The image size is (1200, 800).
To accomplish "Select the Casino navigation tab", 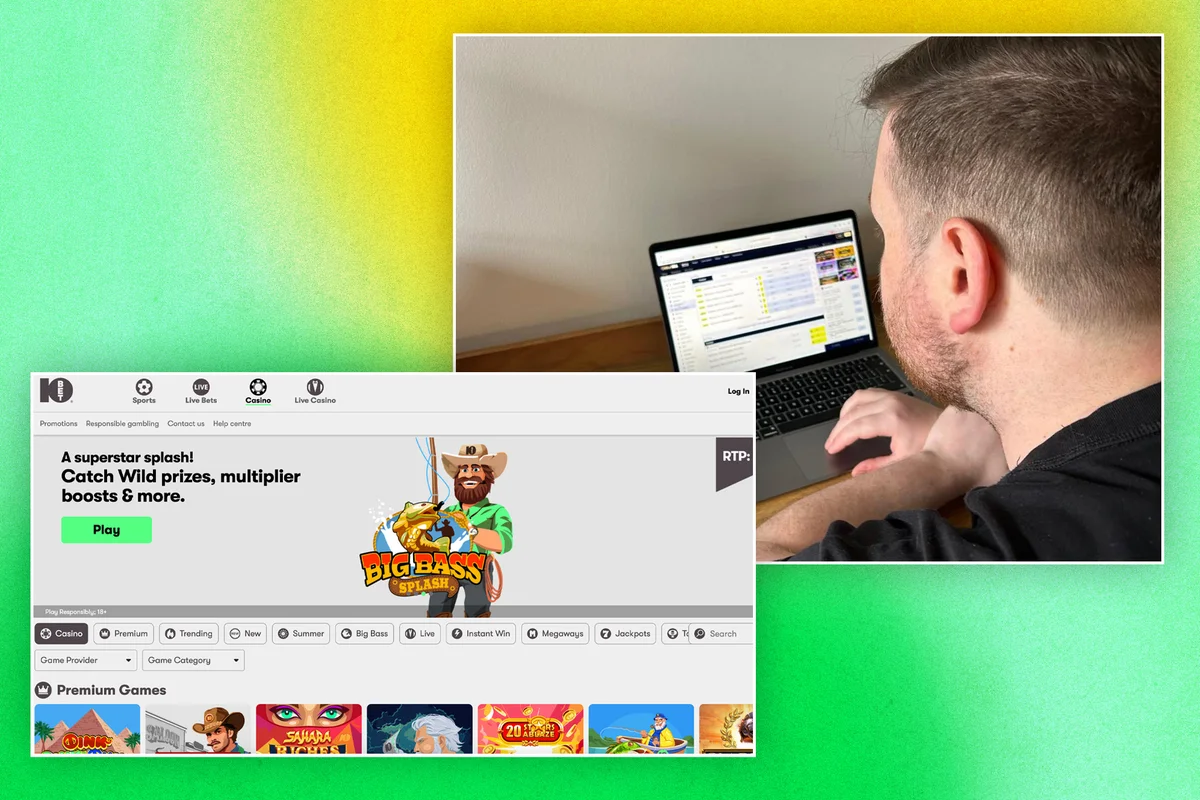I will [x=258, y=391].
